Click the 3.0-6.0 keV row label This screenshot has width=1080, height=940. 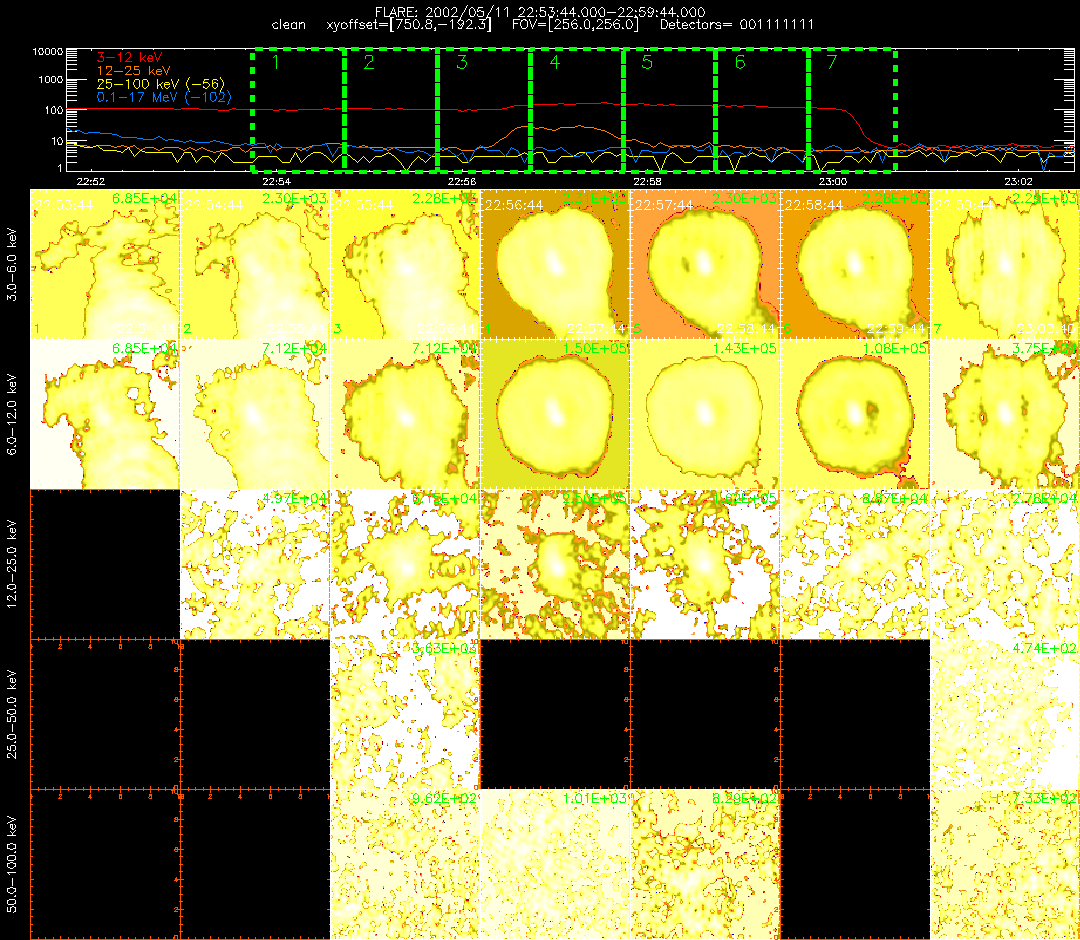coord(12,264)
